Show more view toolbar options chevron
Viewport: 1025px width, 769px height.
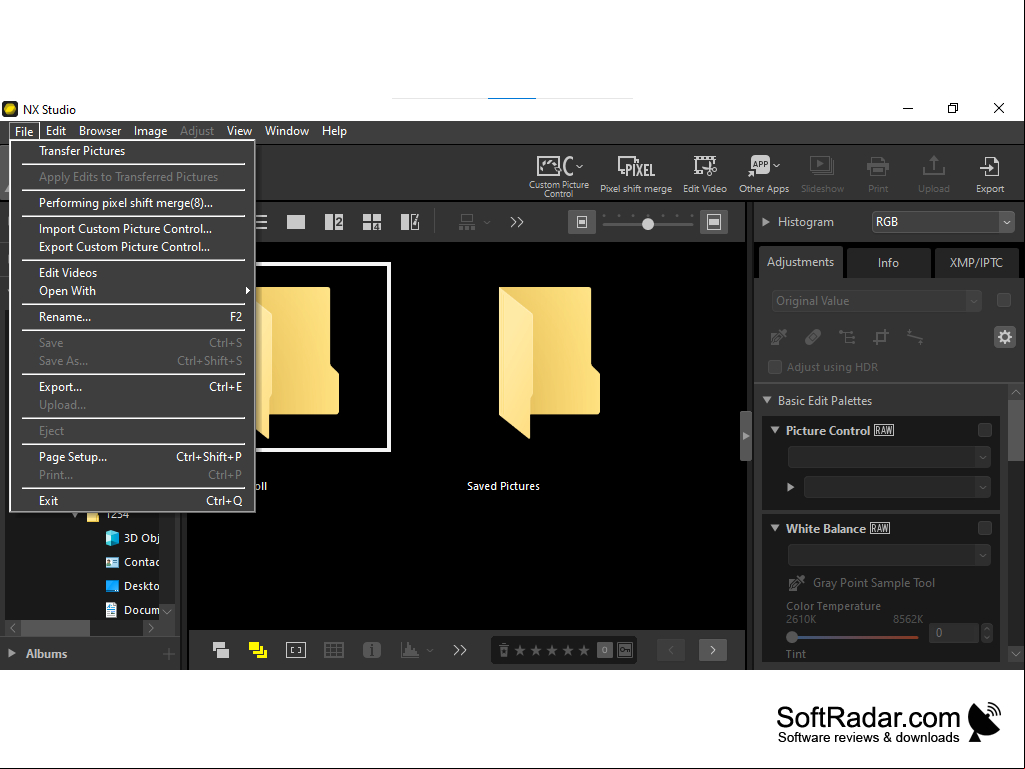517,222
